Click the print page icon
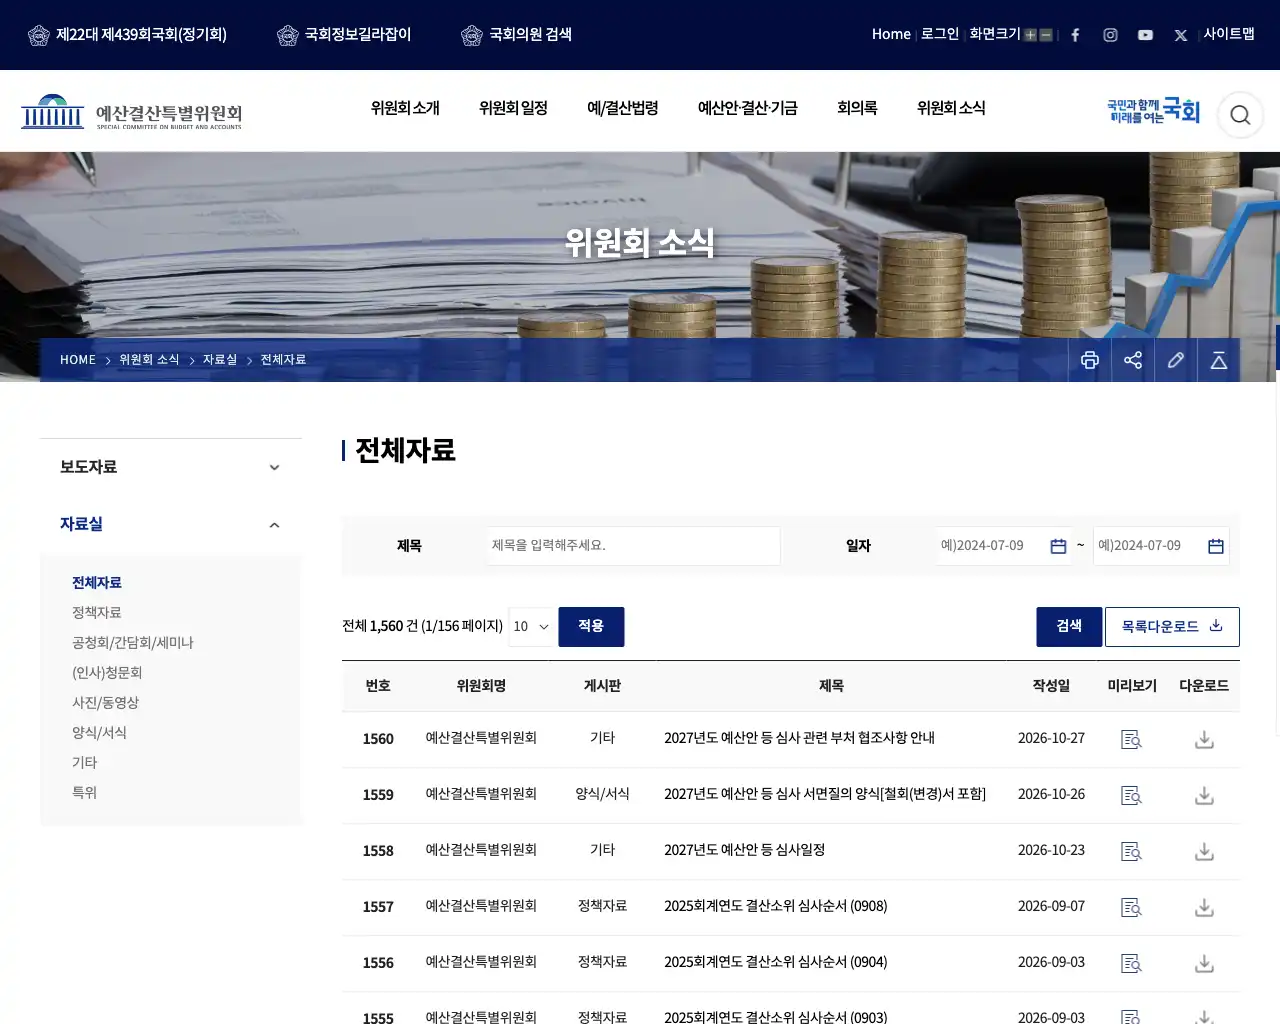1280x1024 pixels. pyautogui.click(x=1090, y=360)
